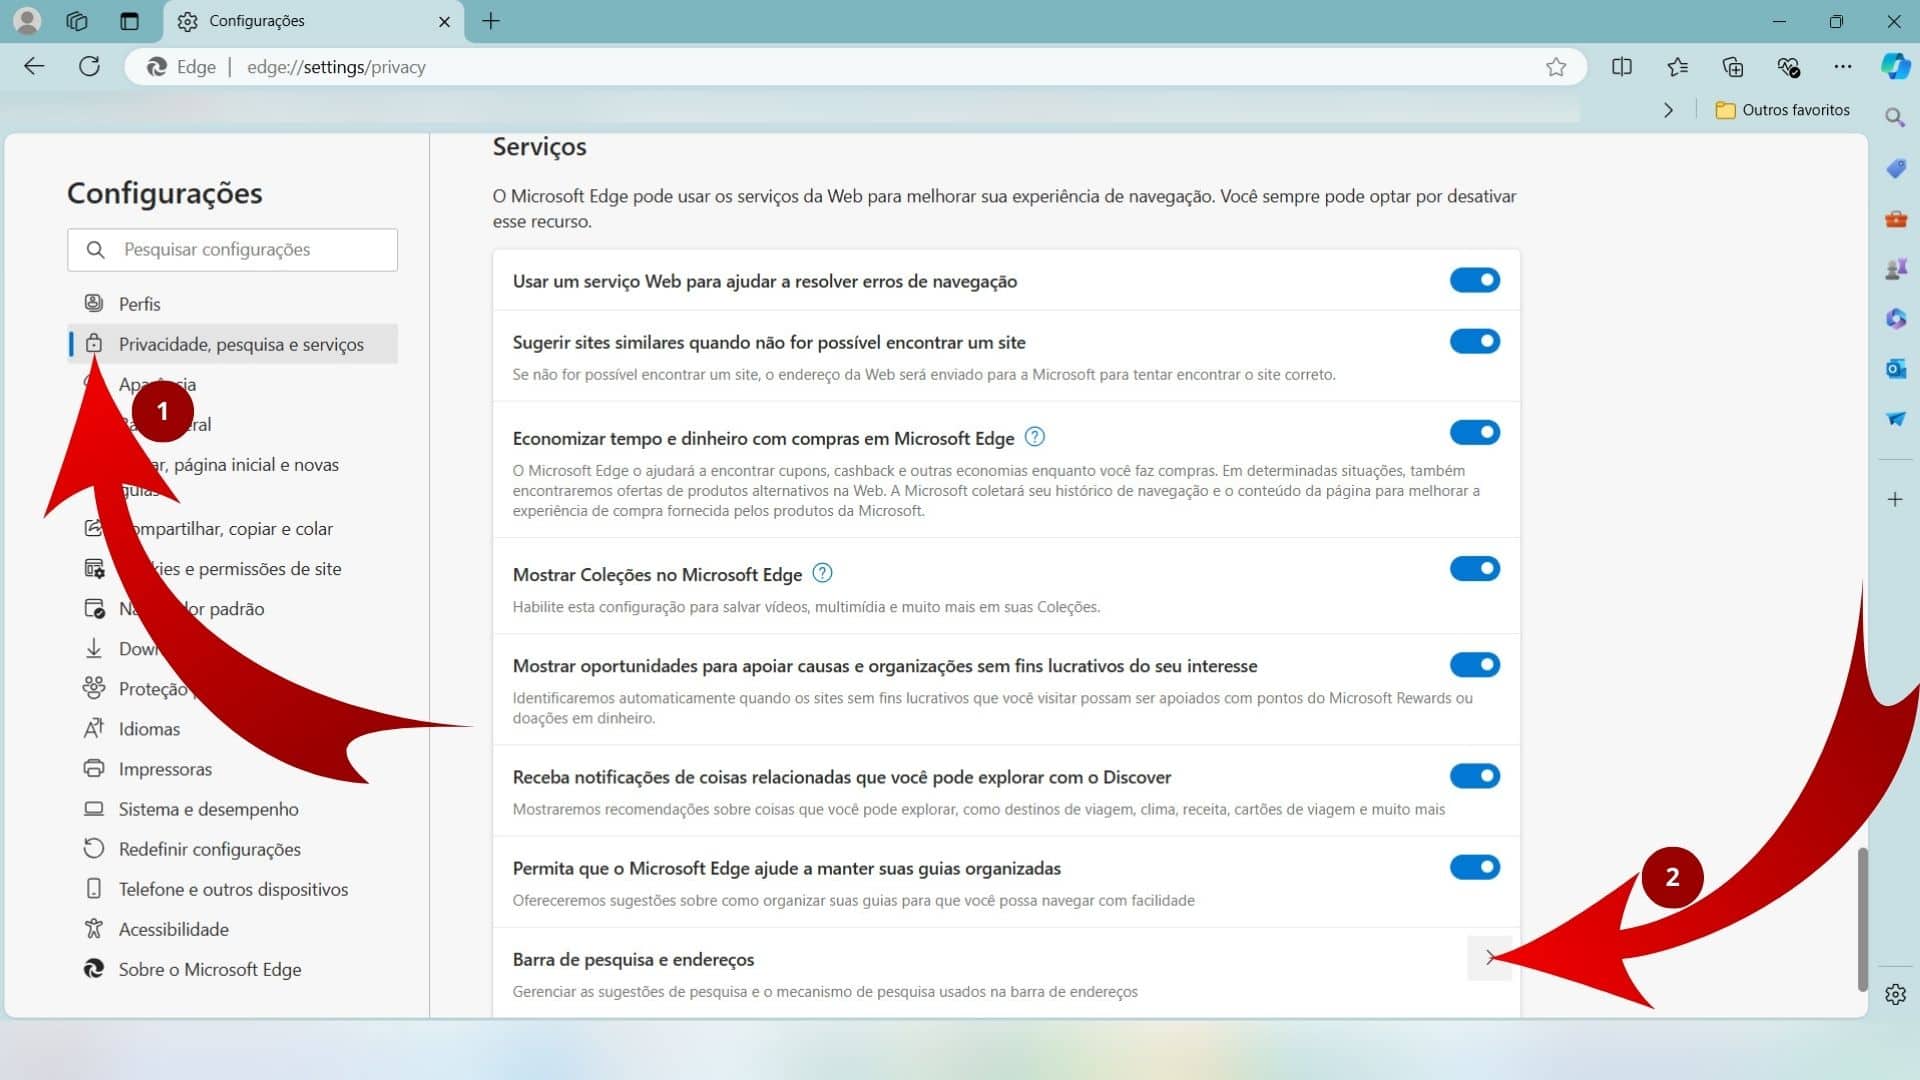Viewport: 1920px width, 1080px height.
Task: Toggle Mostrar oportunidades para apoiar causas
Action: pyautogui.click(x=1475, y=664)
